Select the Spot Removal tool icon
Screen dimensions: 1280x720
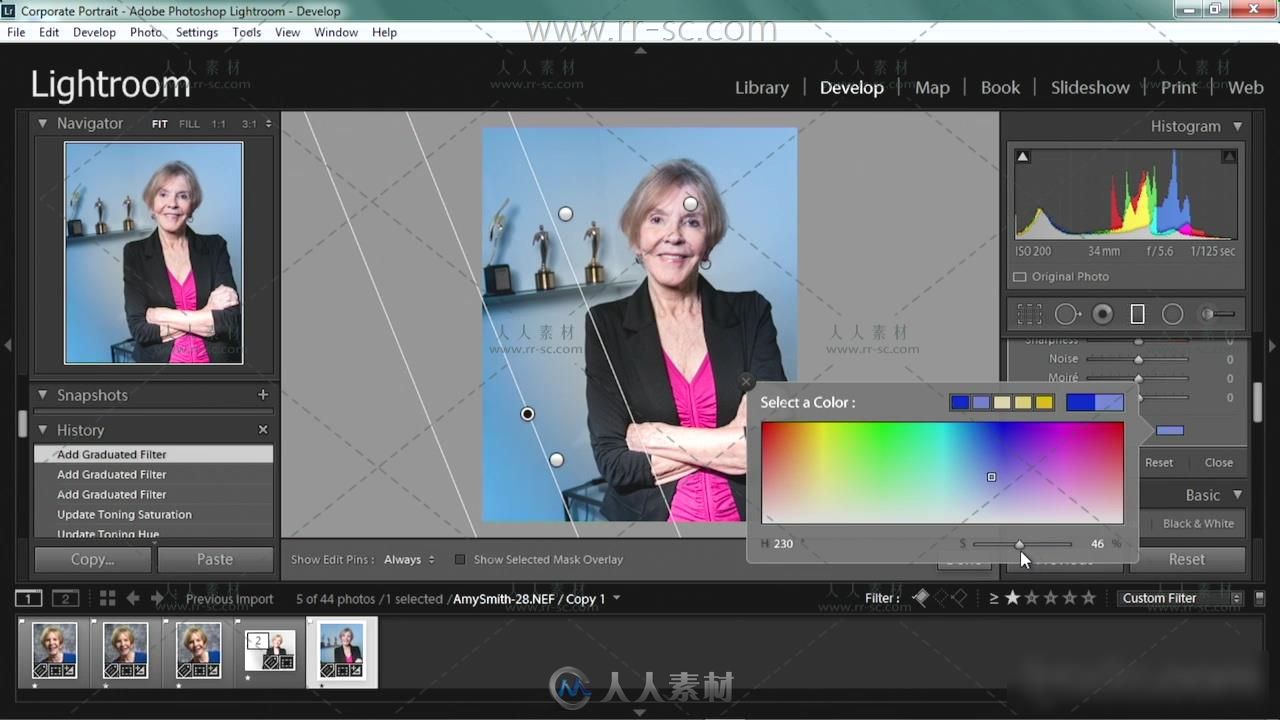click(1067, 314)
